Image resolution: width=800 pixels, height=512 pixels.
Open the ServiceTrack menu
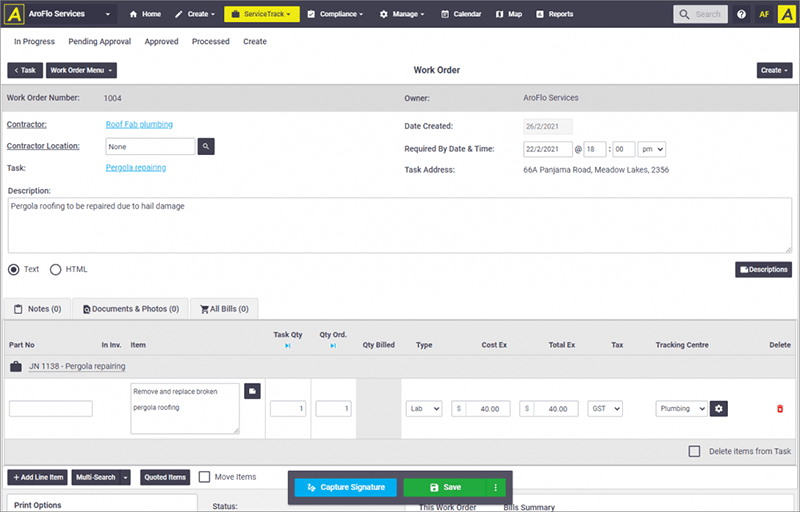point(262,14)
